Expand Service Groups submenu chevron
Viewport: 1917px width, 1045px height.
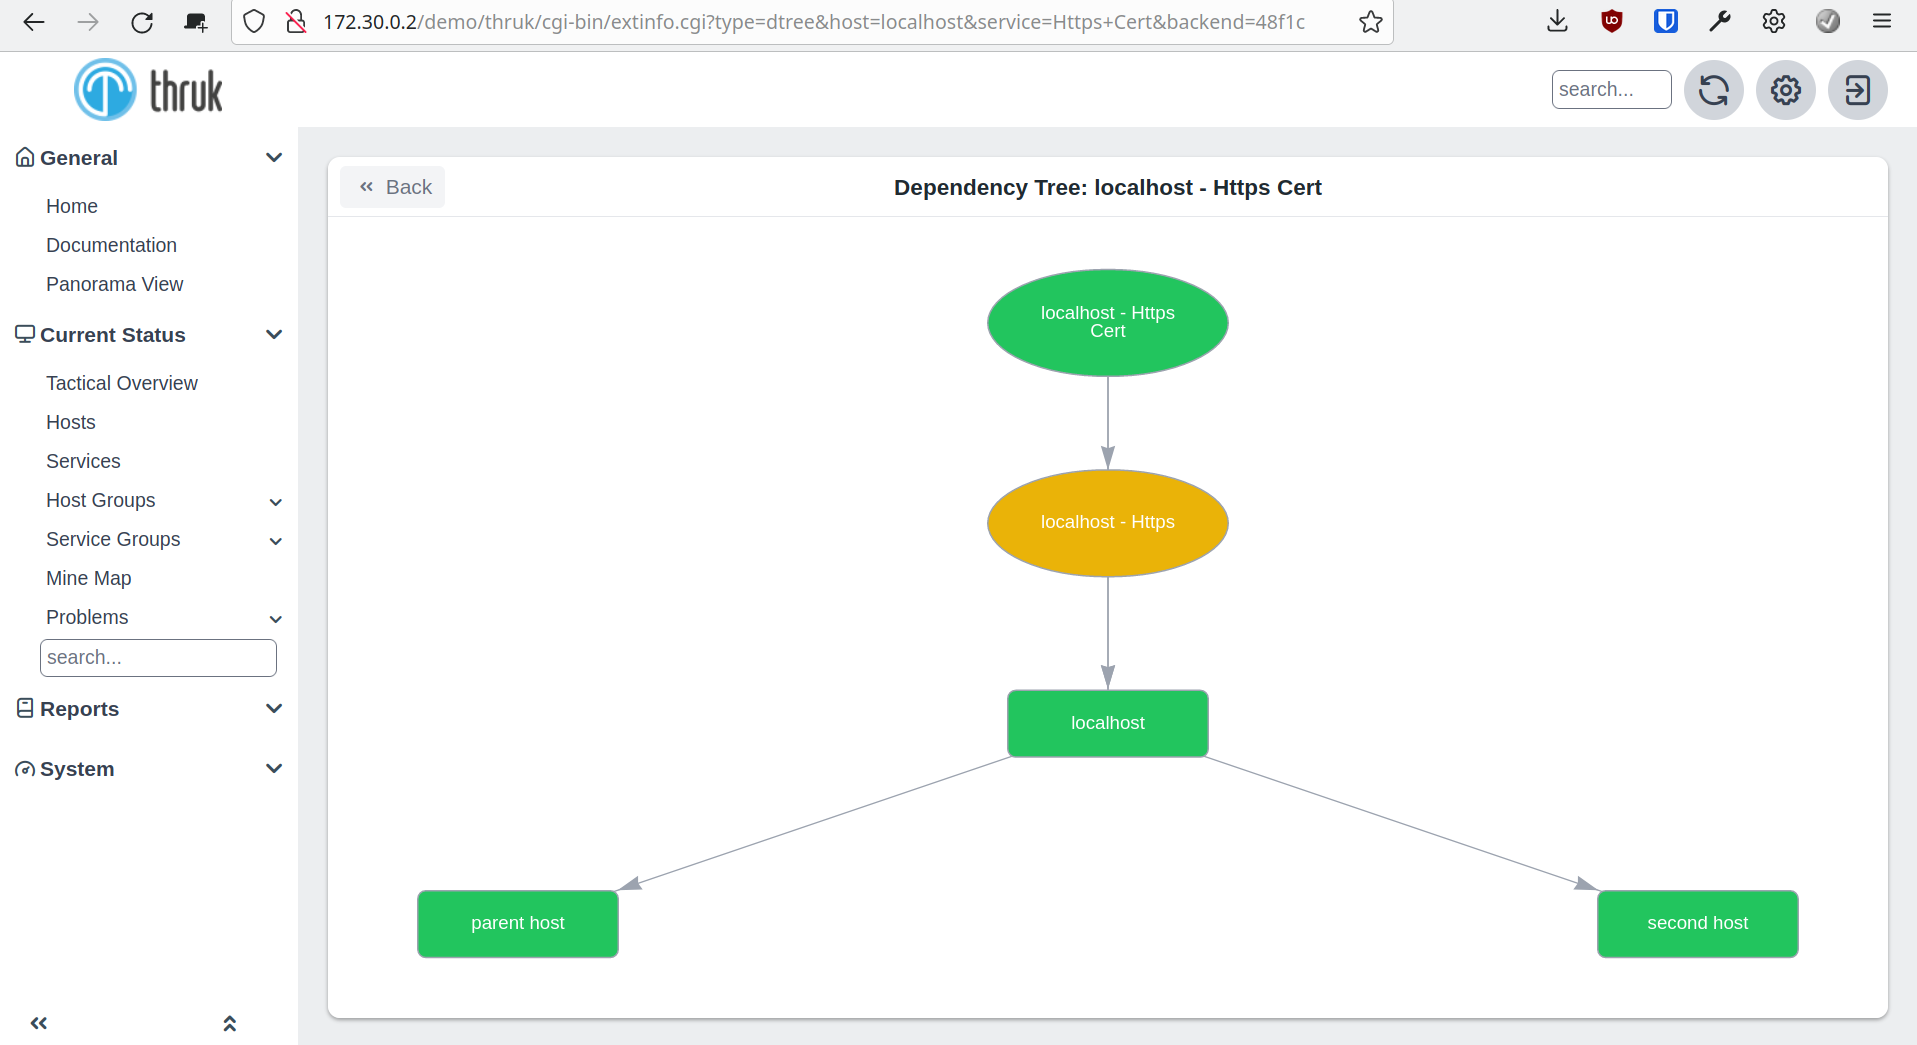pos(276,541)
